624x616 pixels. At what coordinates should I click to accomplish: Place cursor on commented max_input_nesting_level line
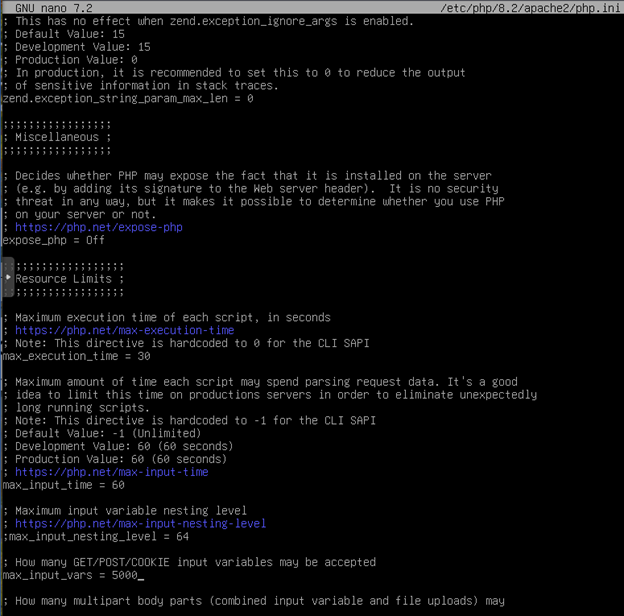[x=95, y=536]
